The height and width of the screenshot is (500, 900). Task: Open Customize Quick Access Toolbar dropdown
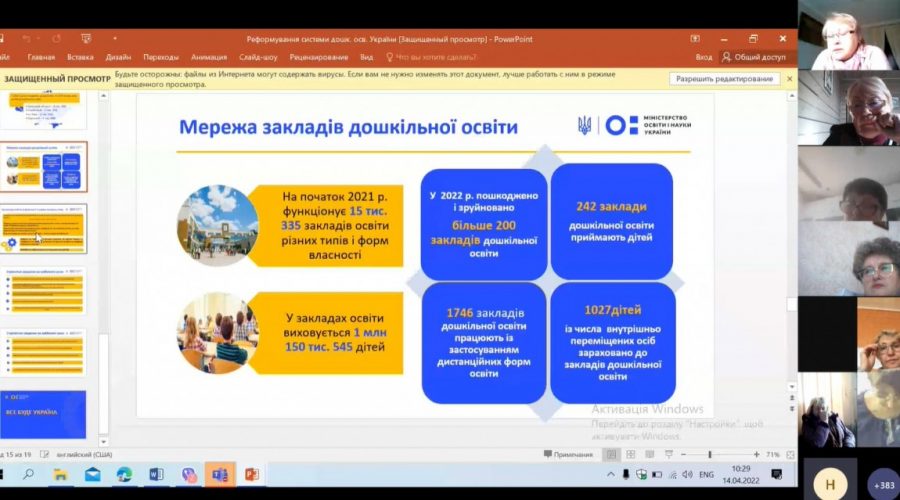[115, 38]
